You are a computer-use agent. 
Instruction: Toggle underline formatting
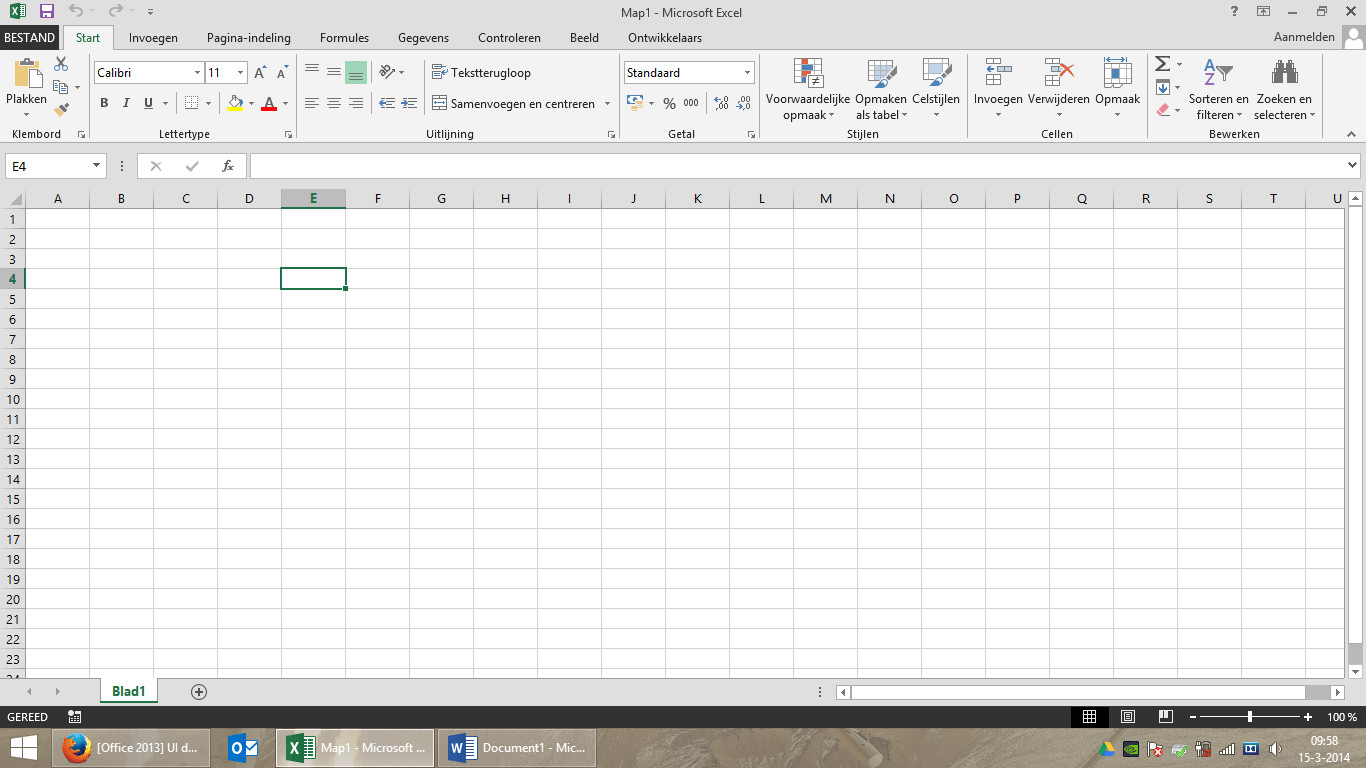[148, 103]
